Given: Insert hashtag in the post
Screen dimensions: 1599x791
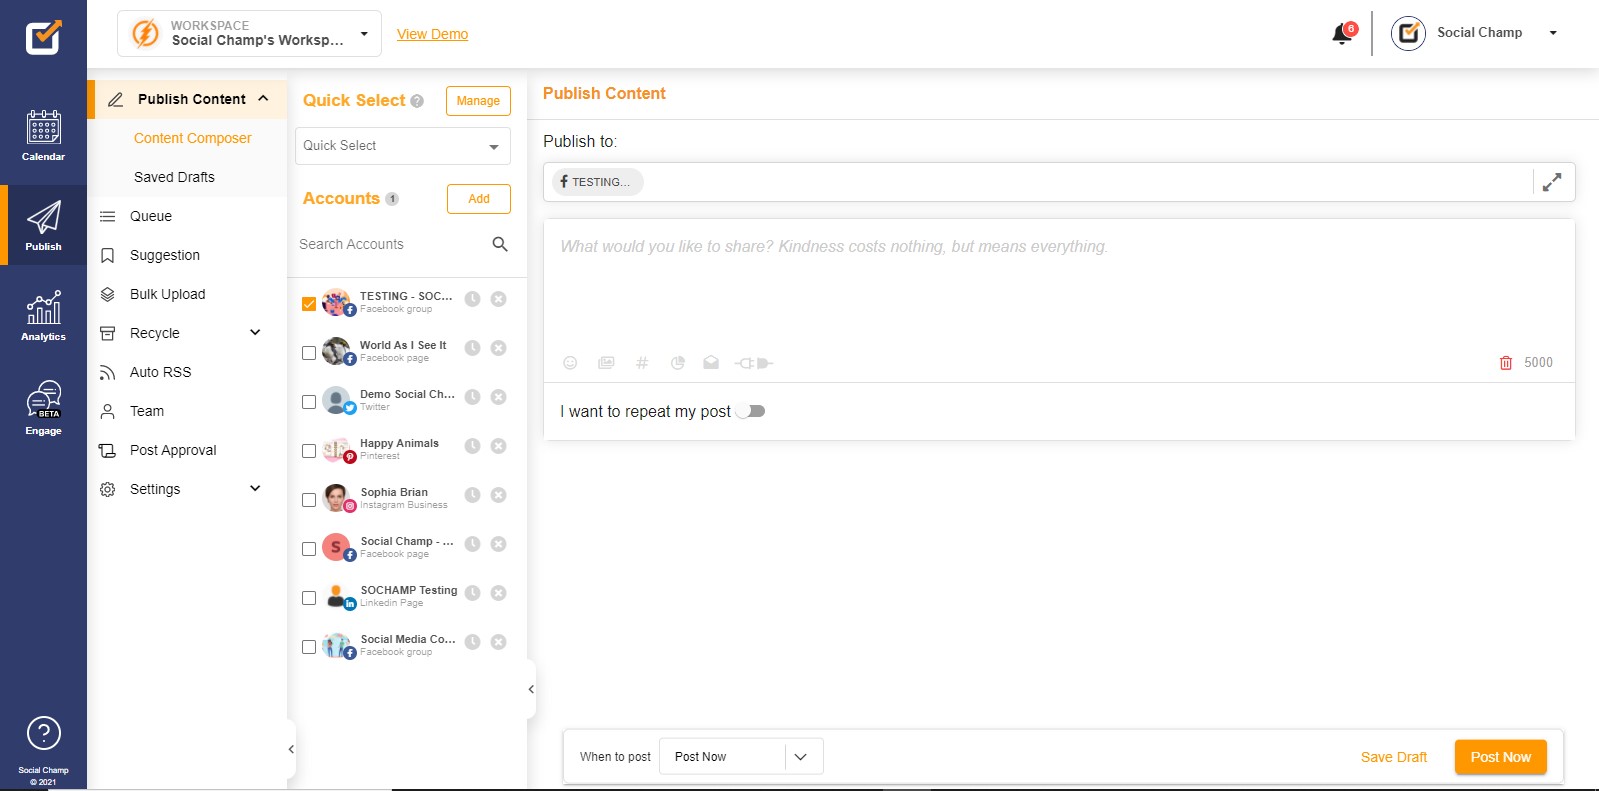Looking at the screenshot, I should (642, 363).
